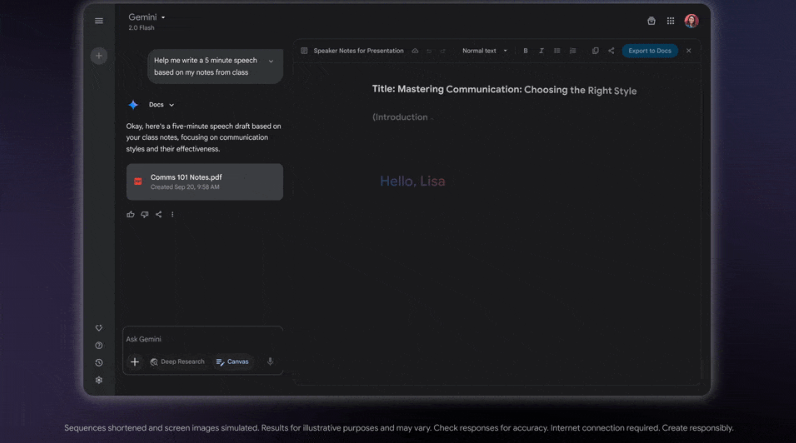Click Export to Docs button

pos(650,51)
